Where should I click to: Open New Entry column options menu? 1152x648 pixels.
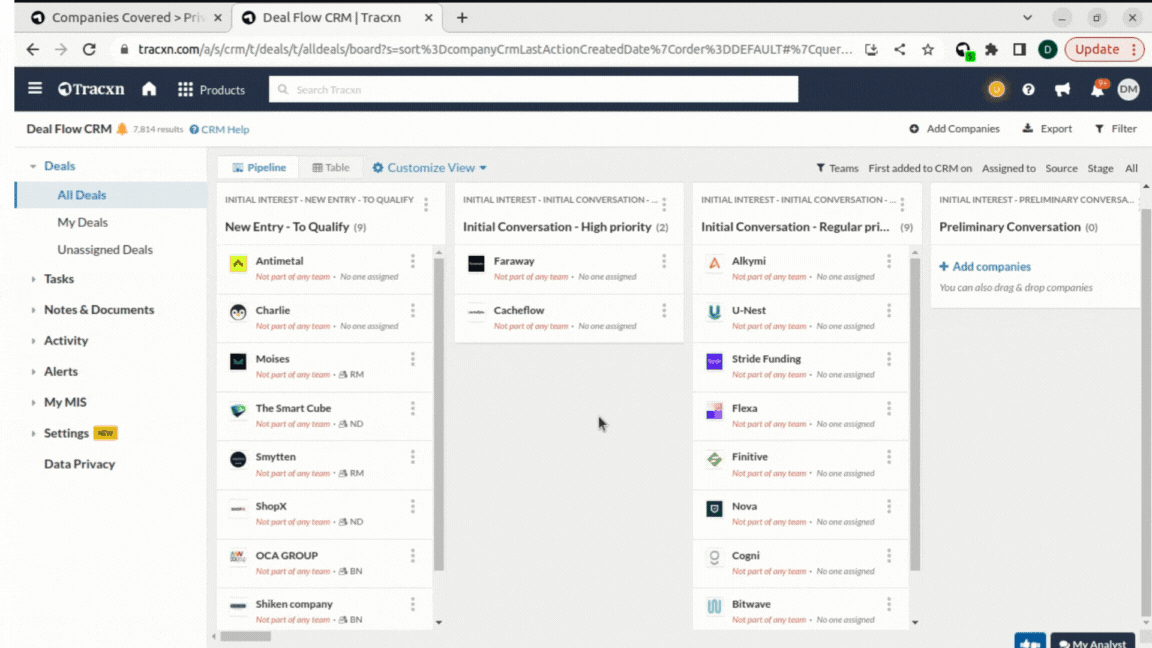426,205
